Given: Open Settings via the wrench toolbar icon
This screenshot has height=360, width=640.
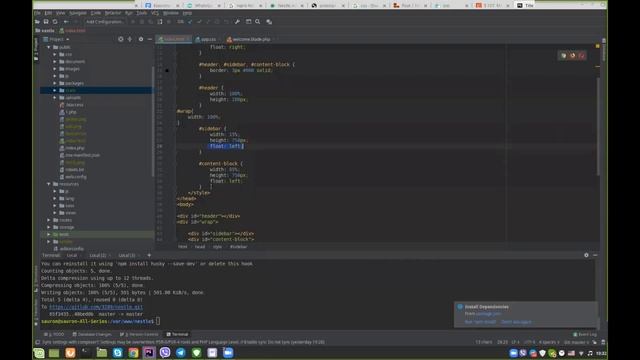Looking at the screenshot, I should pyautogui.click(x=237, y=22).
